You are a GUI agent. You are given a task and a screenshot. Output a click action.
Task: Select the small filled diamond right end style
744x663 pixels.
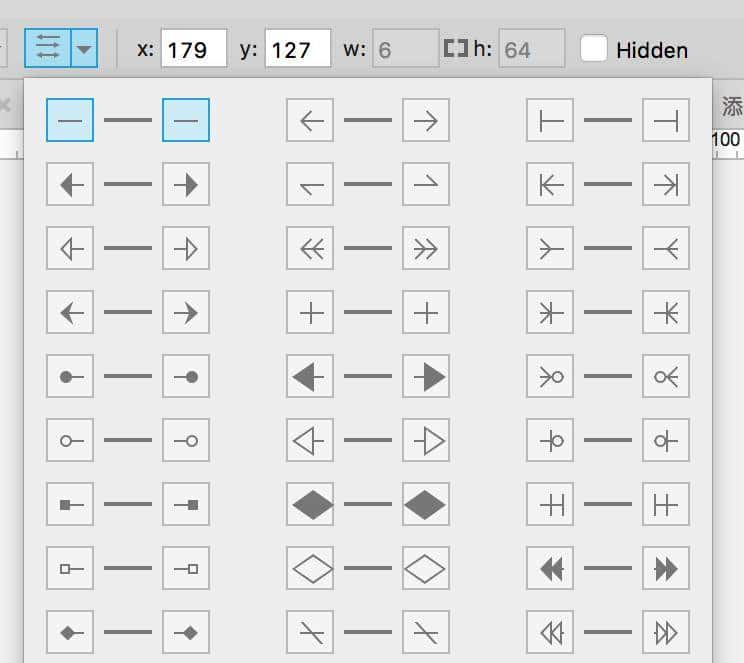coord(186,632)
